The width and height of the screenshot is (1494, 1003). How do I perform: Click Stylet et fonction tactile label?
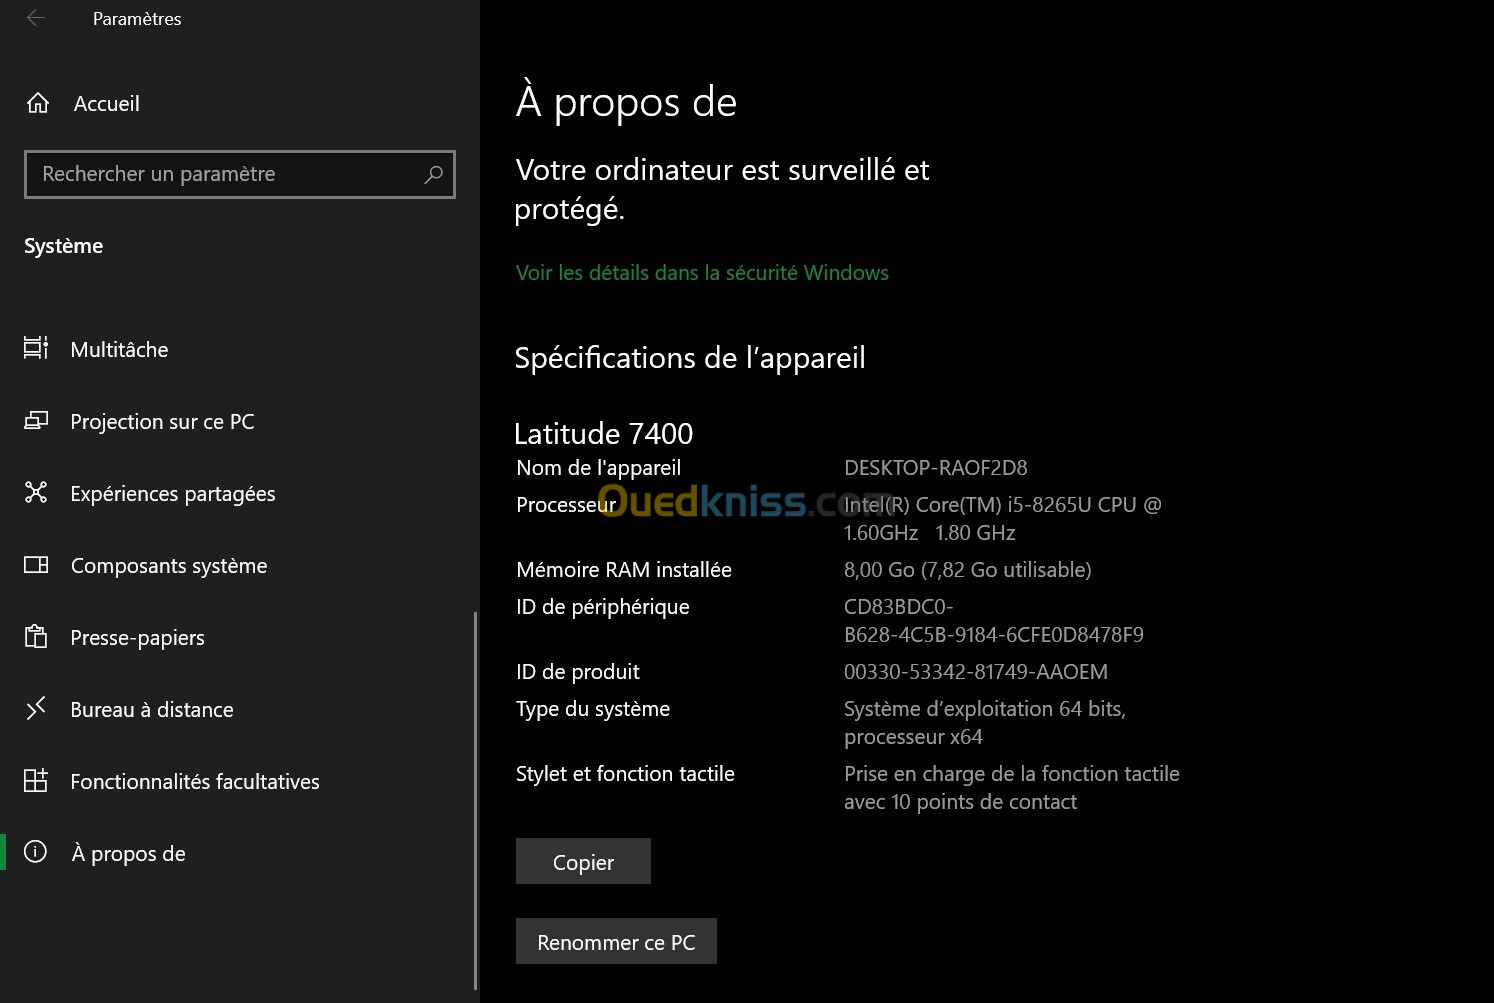coord(625,774)
